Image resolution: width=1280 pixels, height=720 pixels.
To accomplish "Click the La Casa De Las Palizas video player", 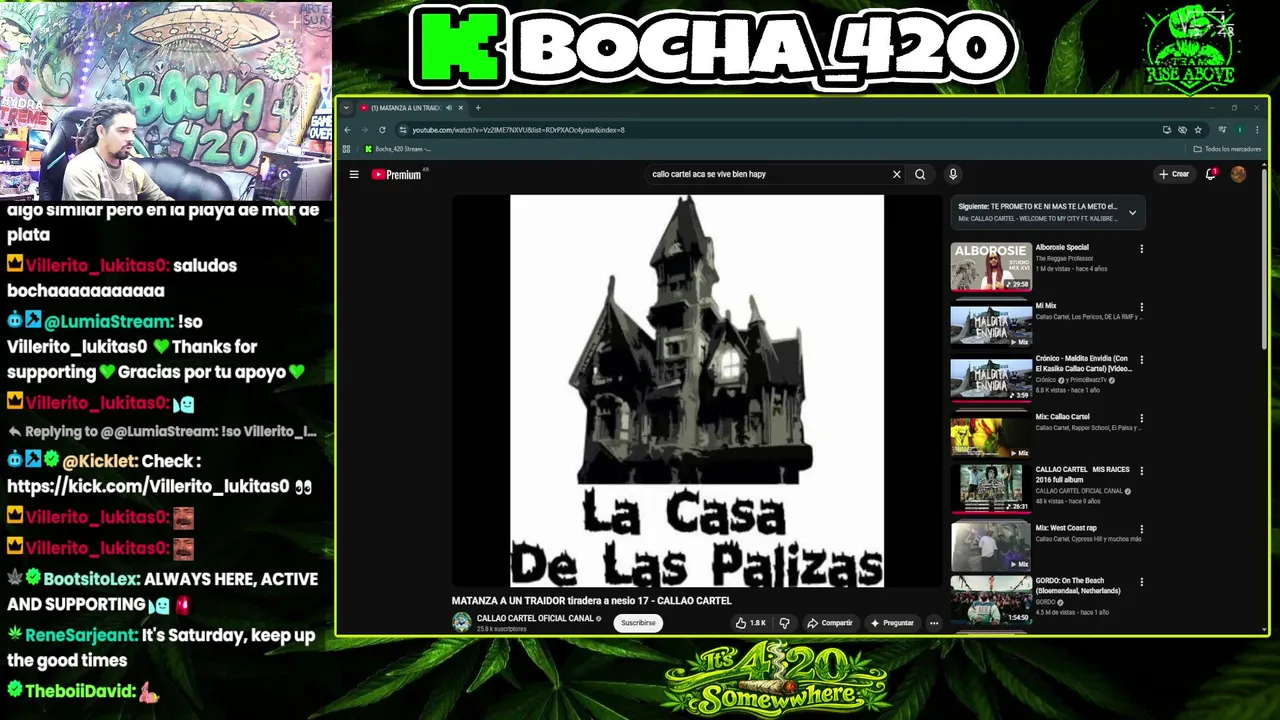I will [697, 390].
